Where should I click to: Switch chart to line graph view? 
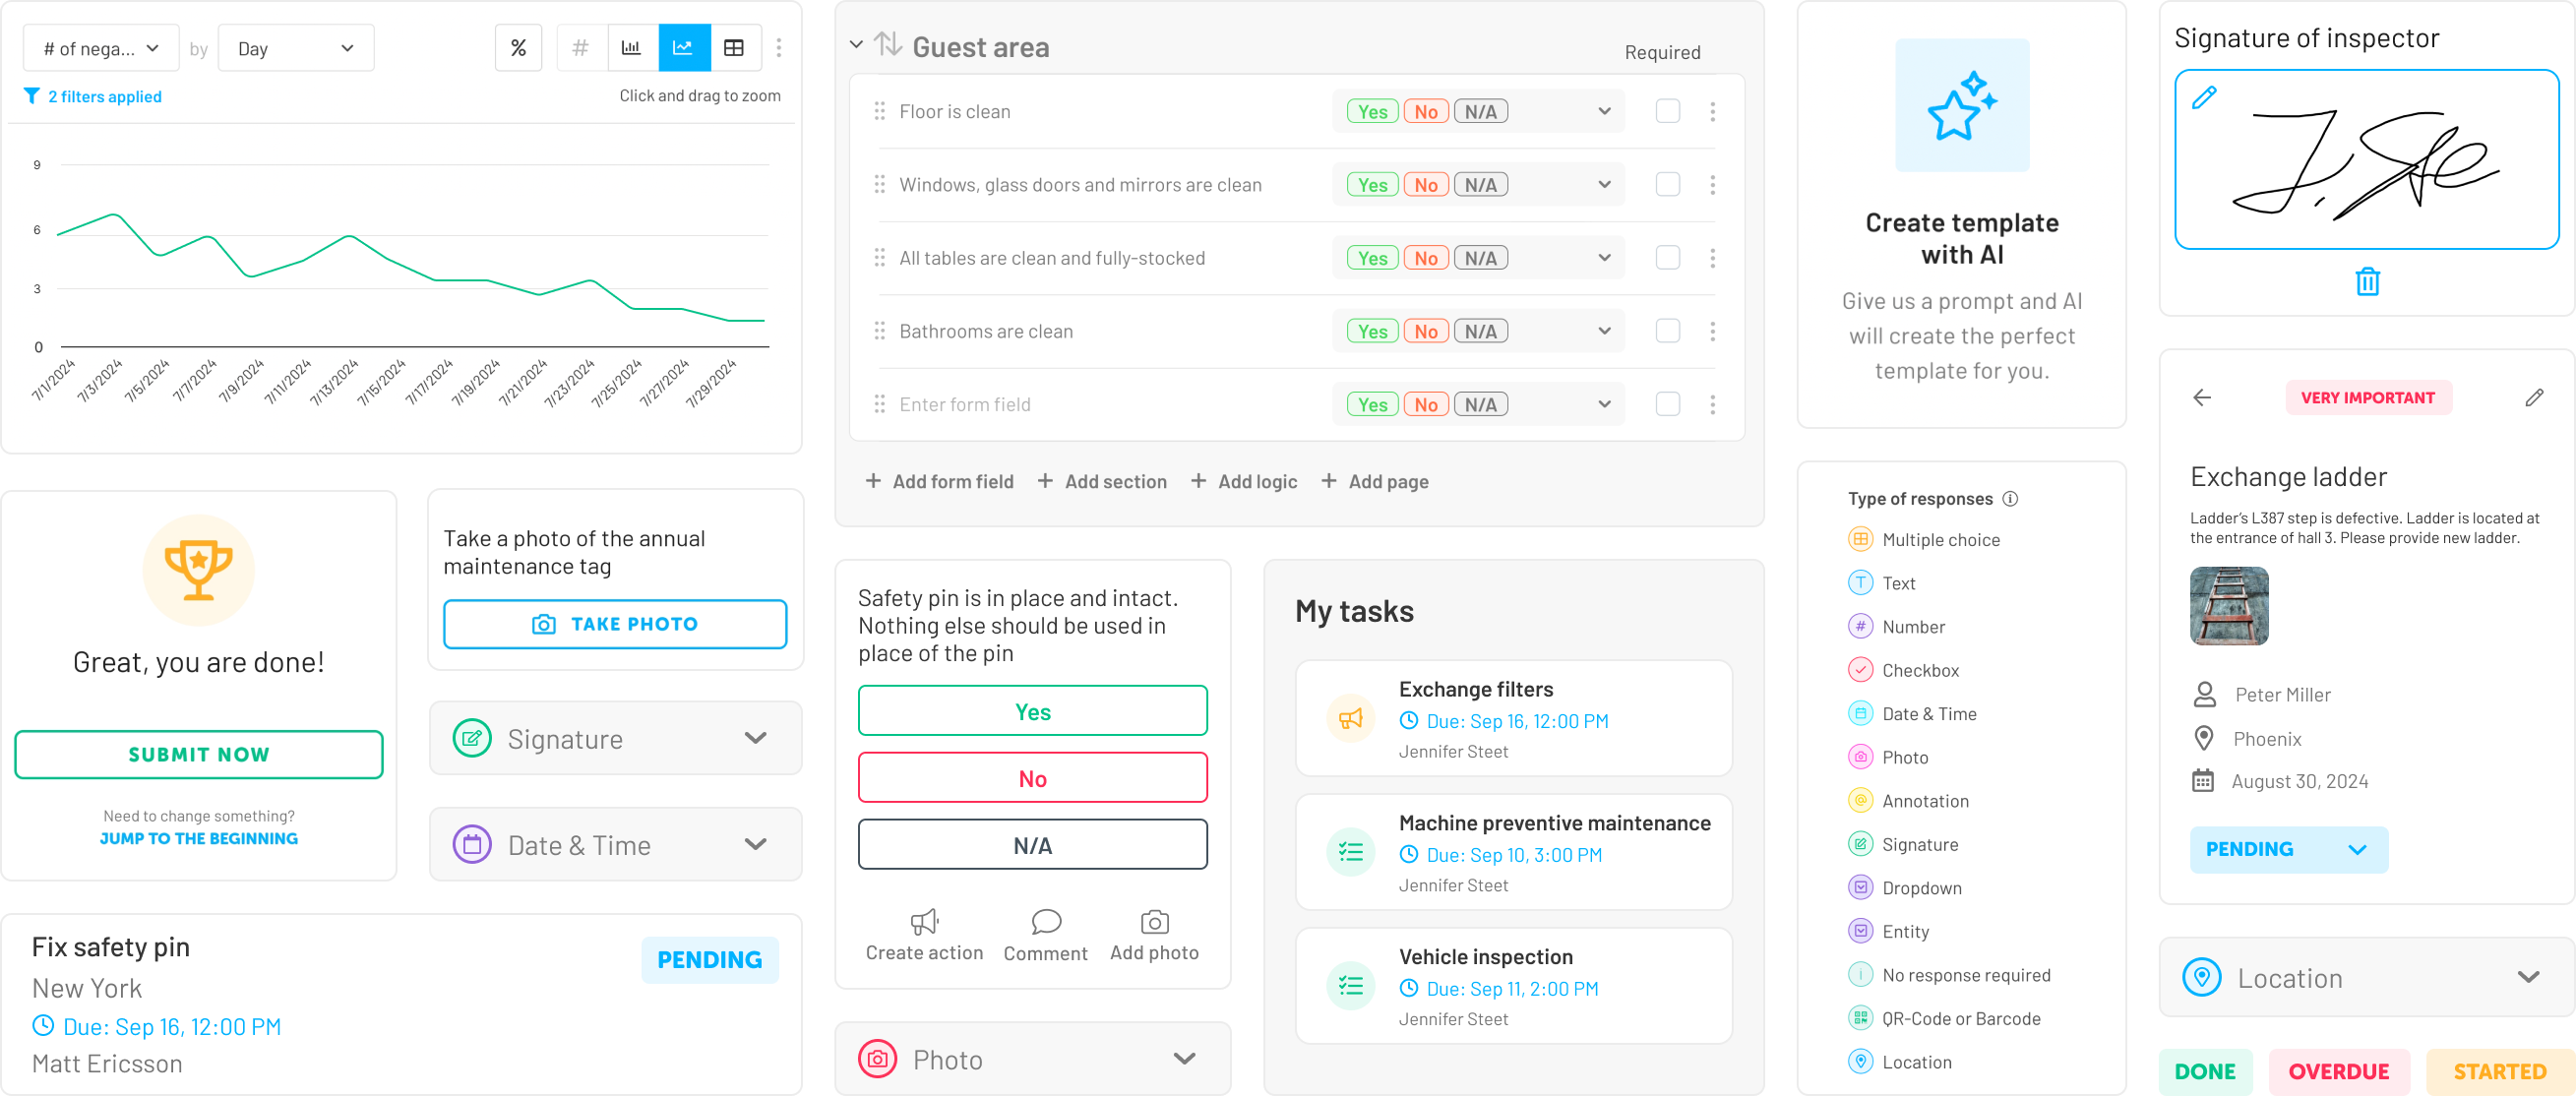click(x=684, y=48)
